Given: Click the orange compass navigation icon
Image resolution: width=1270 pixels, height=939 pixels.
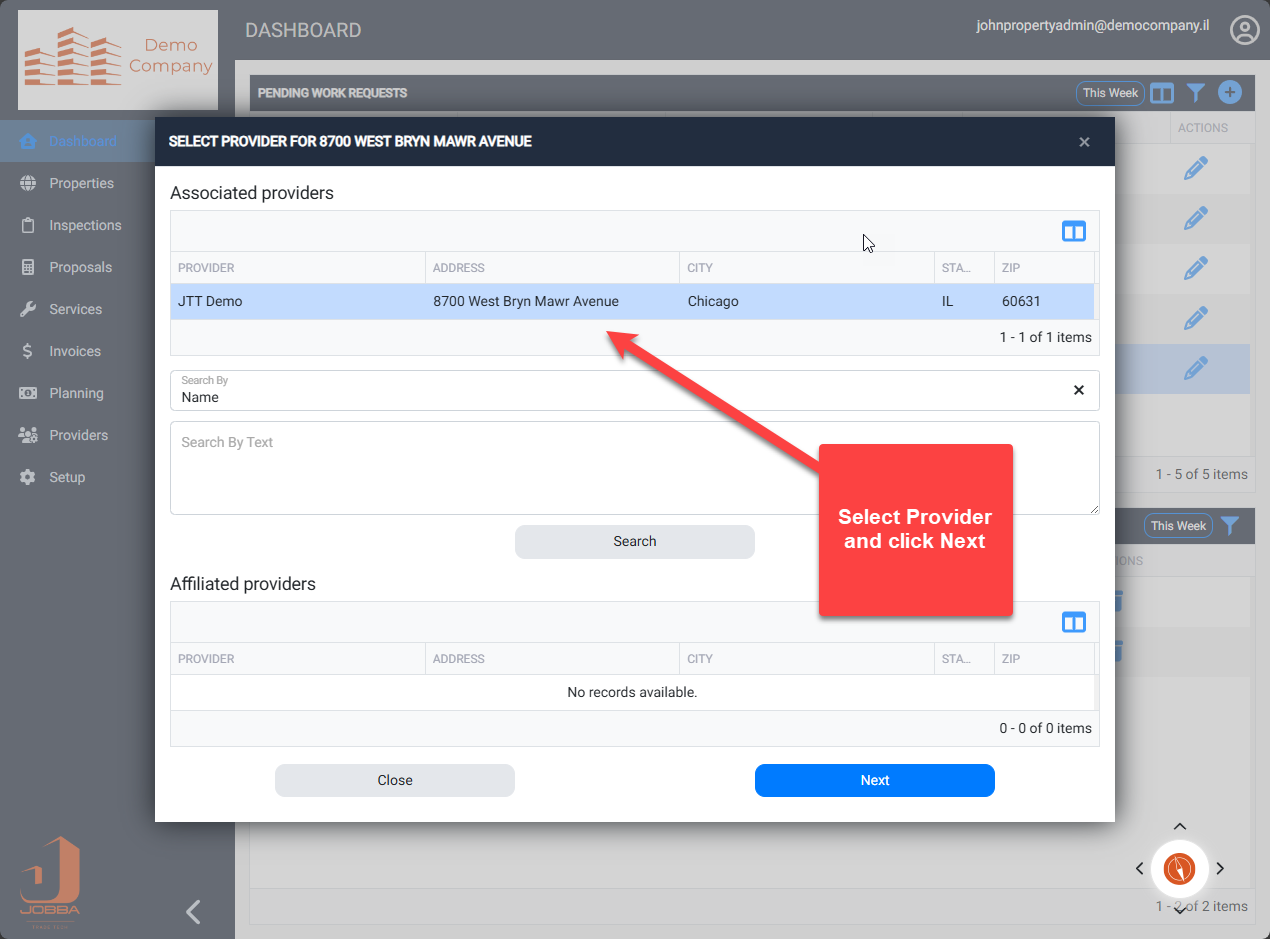Looking at the screenshot, I should pos(1180,868).
